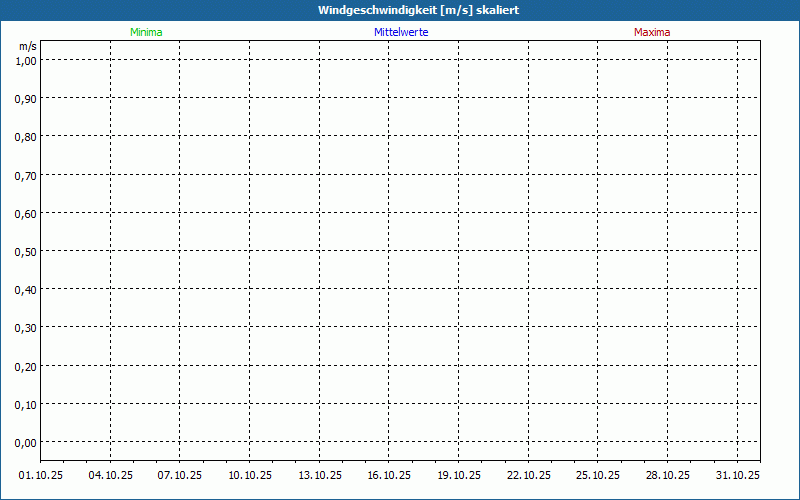Click the 0,30 y-axis label
The height and width of the screenshot is (500, 800).
click(26, 327)
